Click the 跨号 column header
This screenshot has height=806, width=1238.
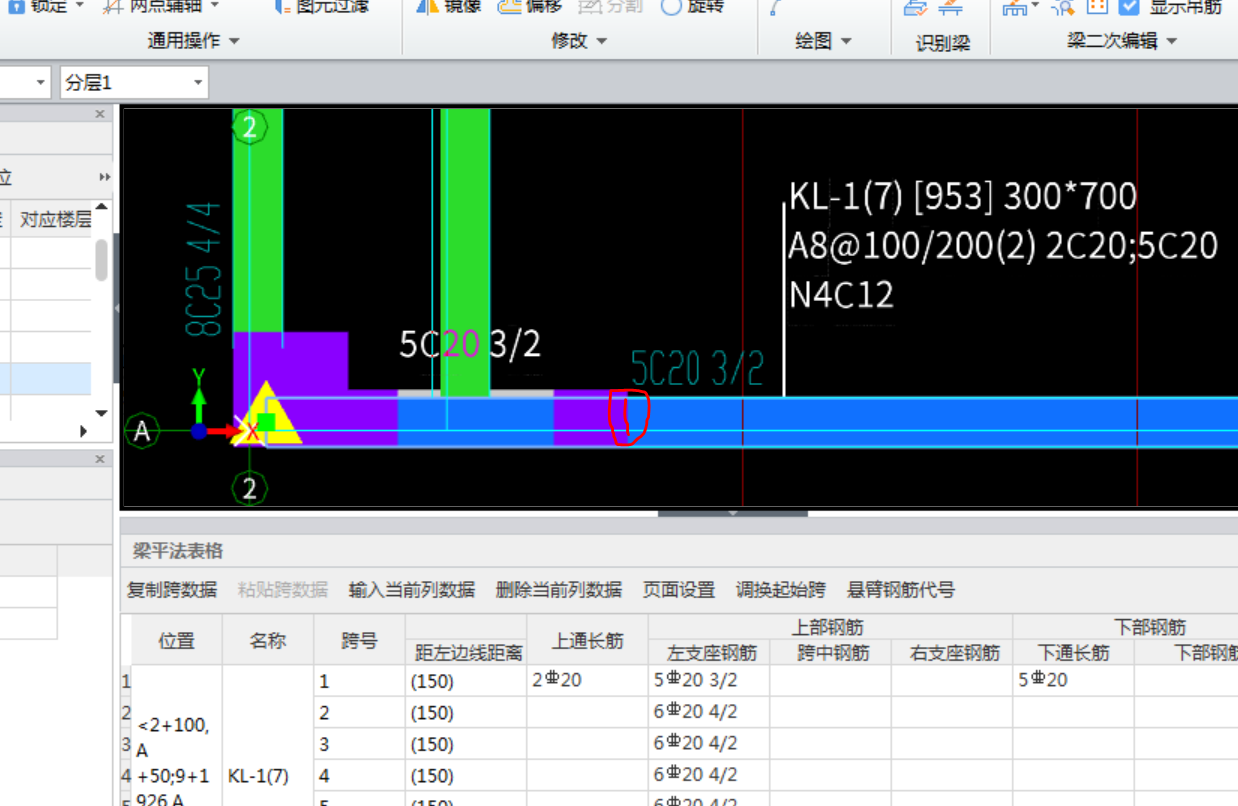pyautogui.click(x=359, y=641)
